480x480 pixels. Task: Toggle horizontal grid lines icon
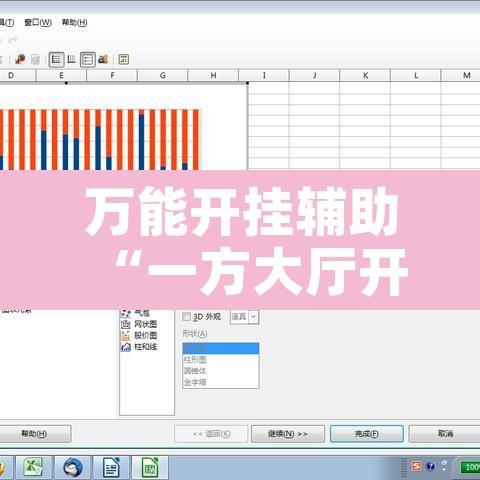[x=56, y=60]
